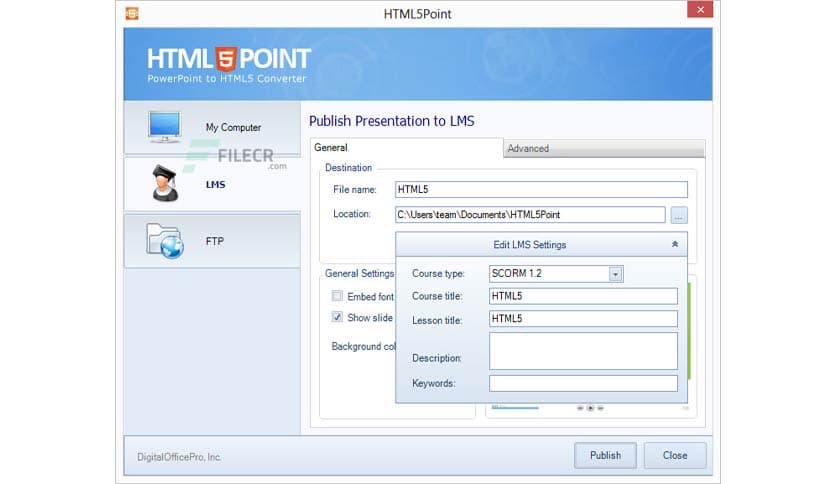
Task: Switch to the Advanced tab
Action: tap(604, 149)
